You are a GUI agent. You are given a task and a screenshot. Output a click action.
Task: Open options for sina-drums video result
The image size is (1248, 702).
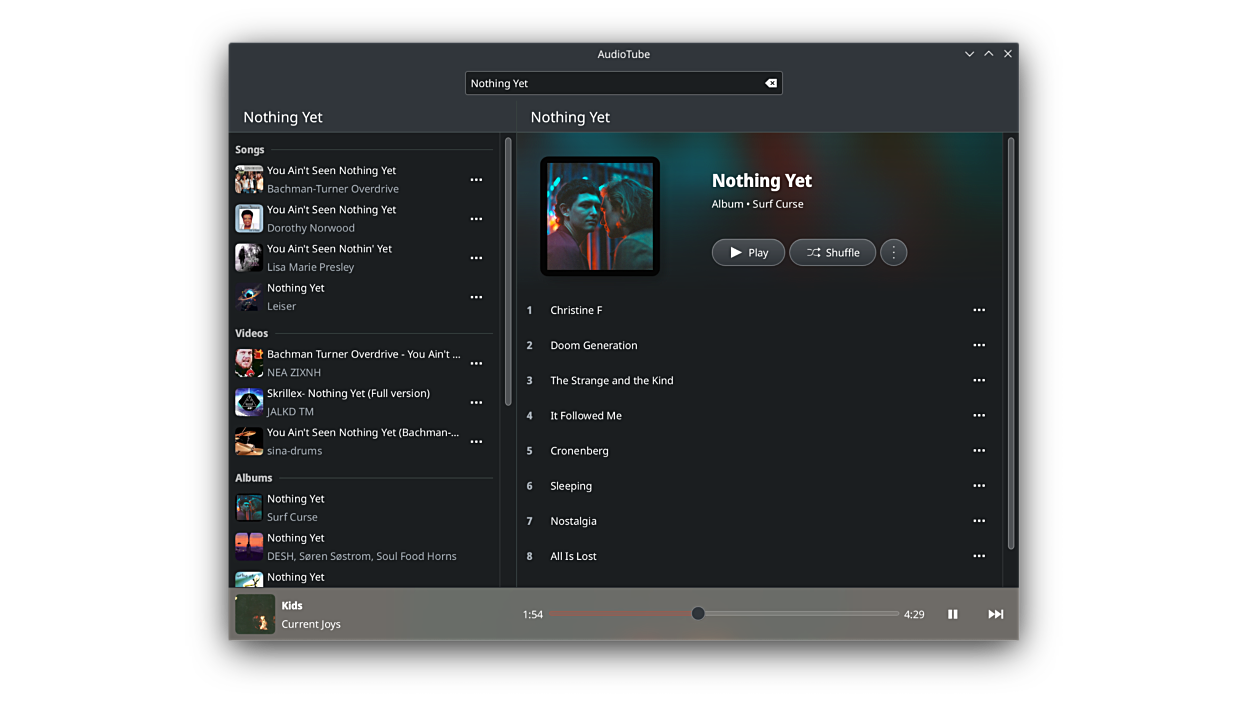tap(476, 441)
